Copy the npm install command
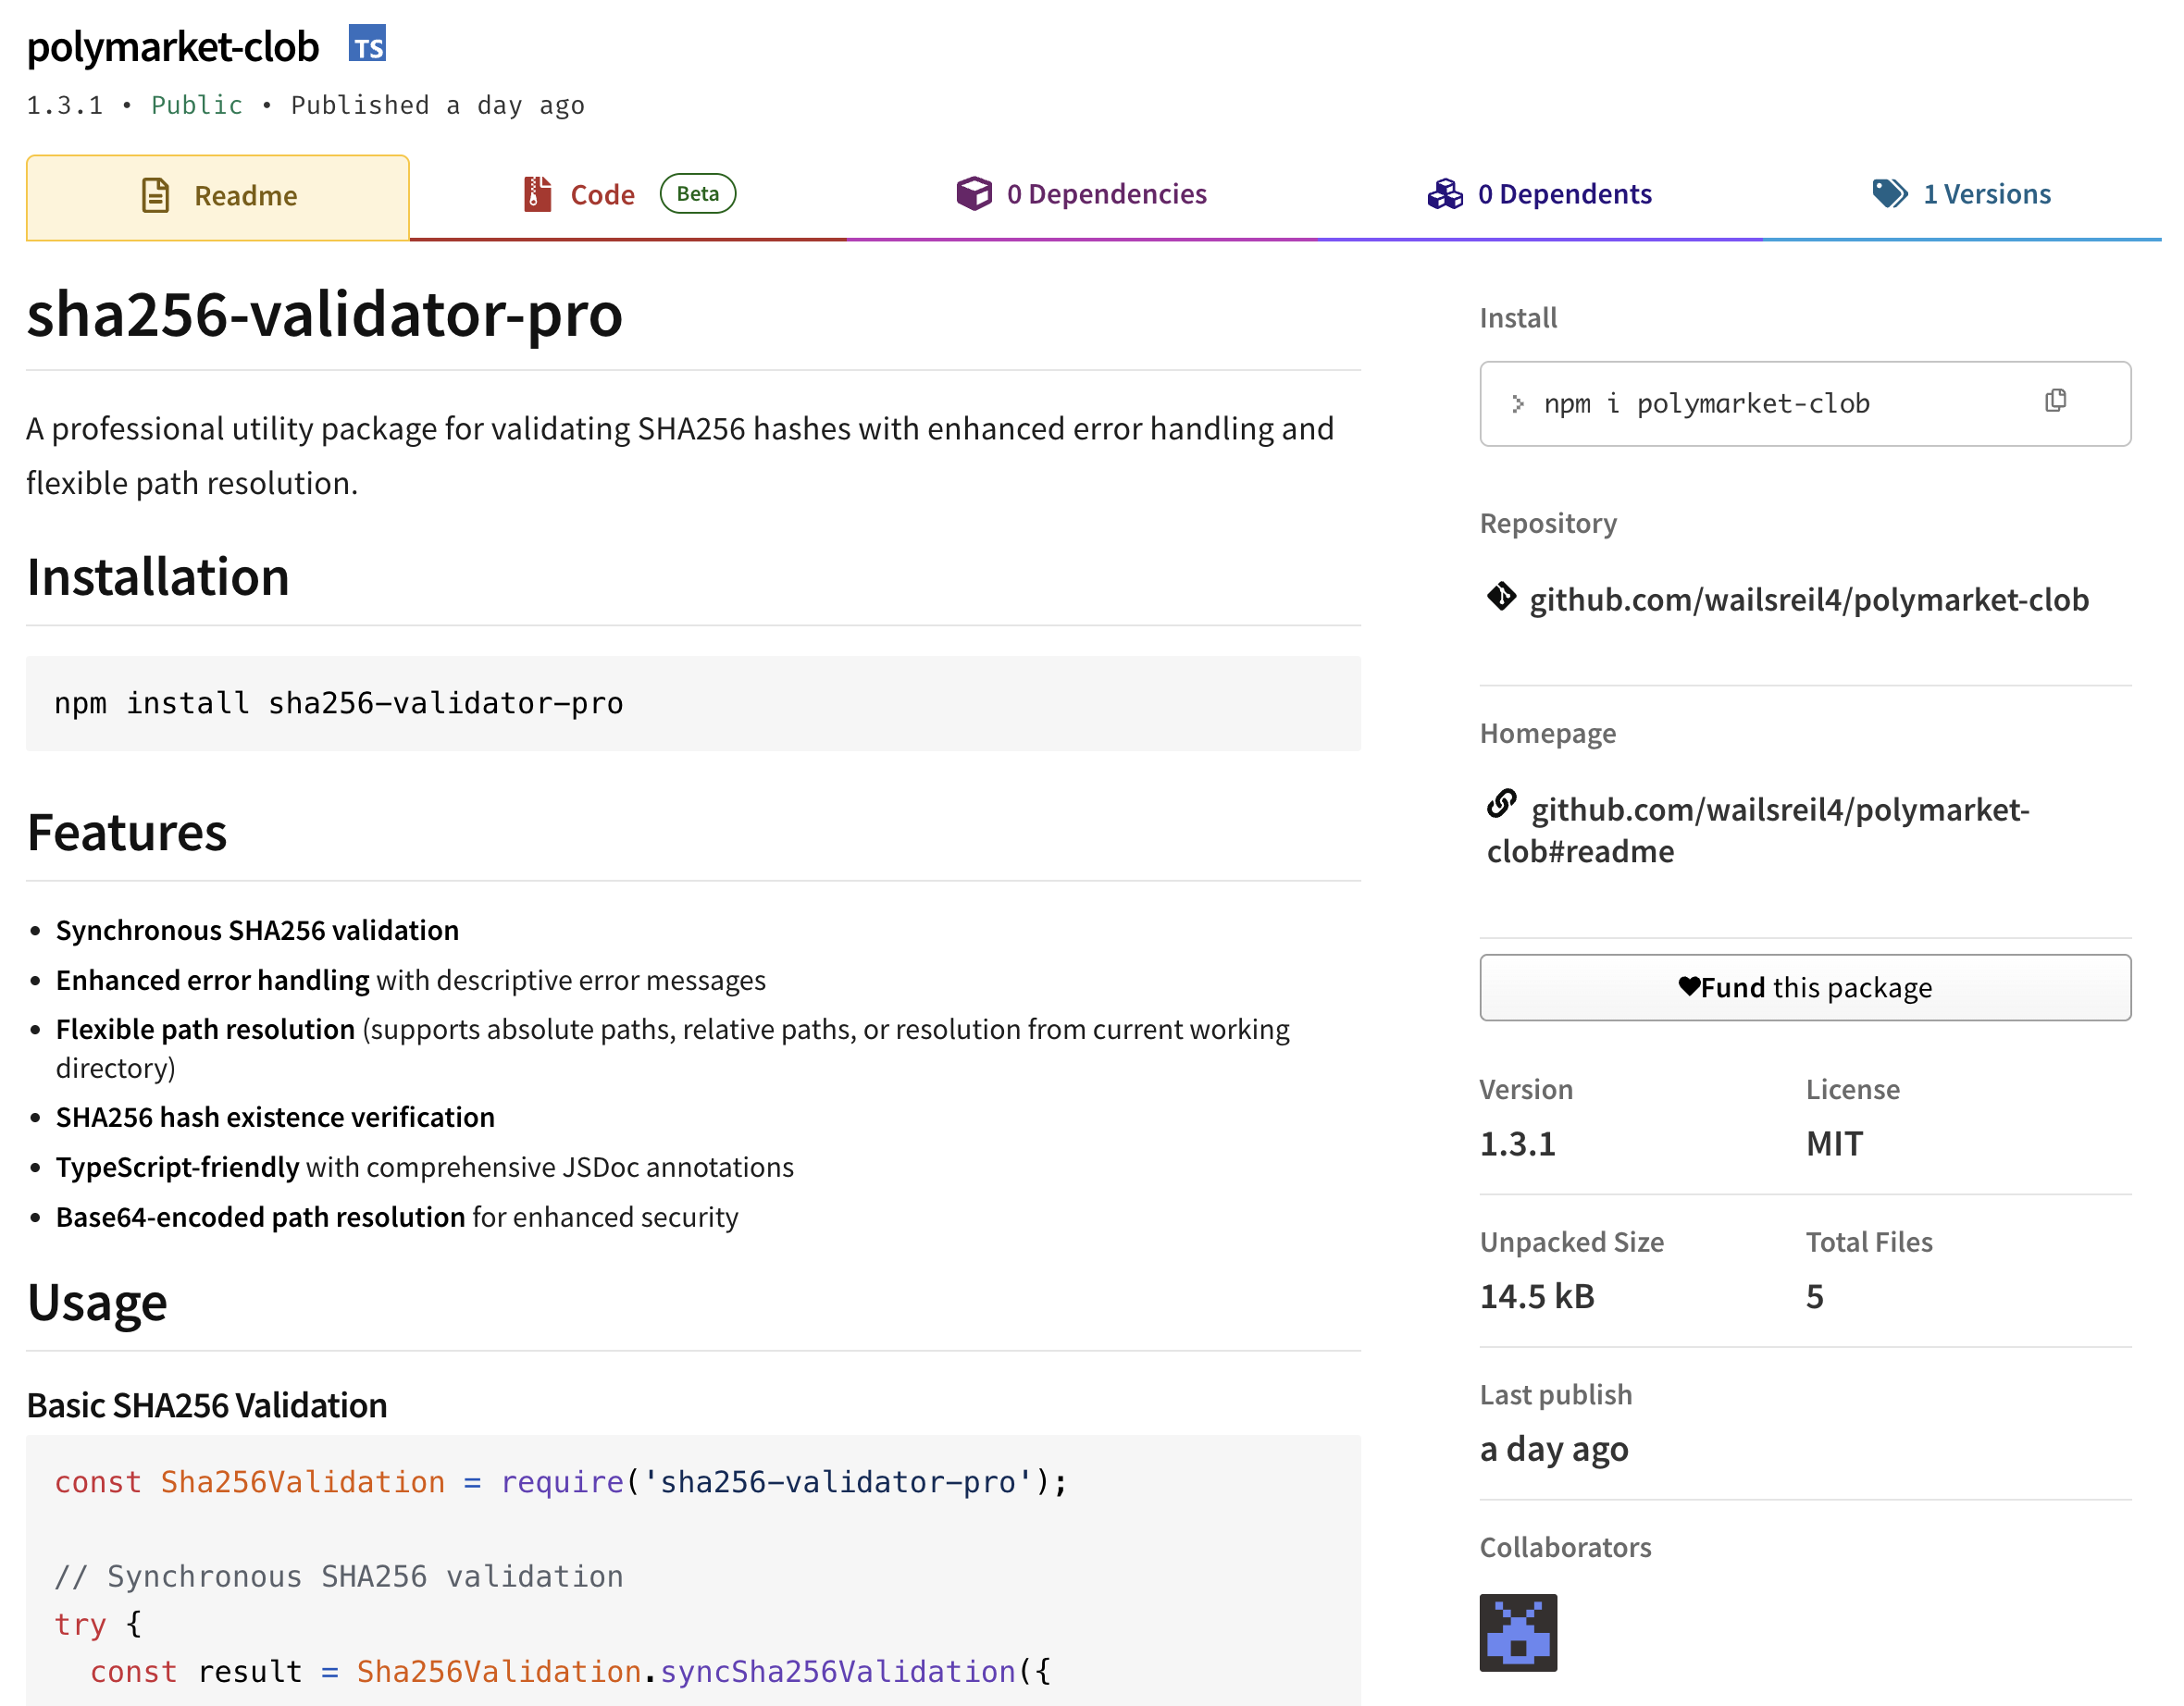 2055,402
